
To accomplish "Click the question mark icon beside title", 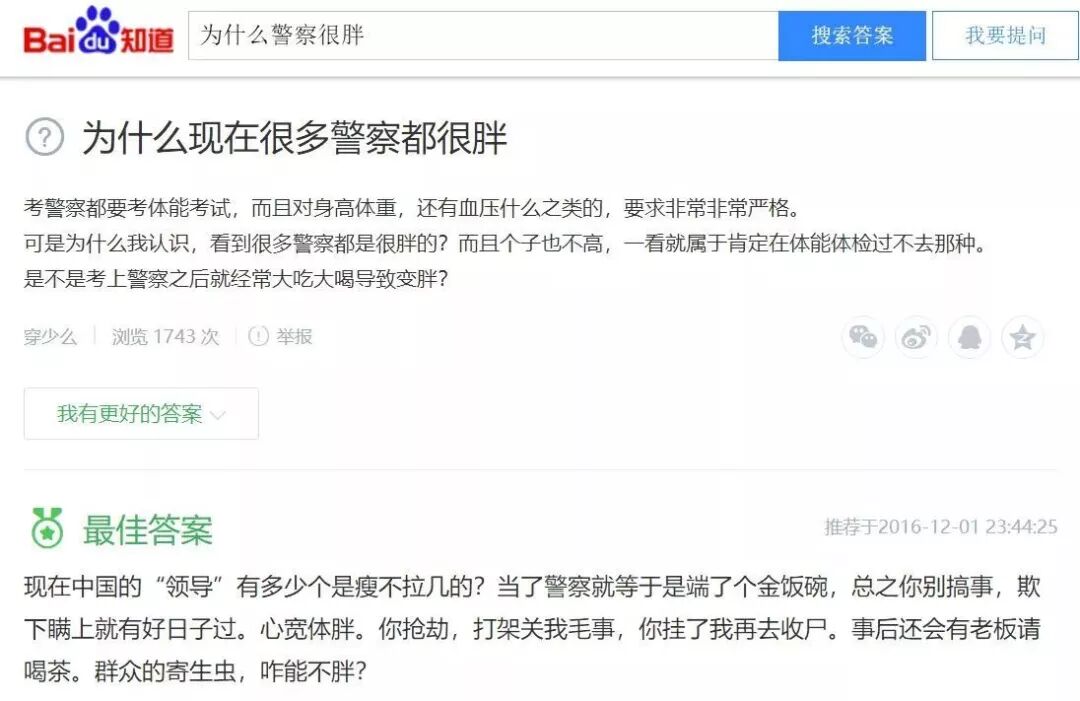I will (45, 136).
